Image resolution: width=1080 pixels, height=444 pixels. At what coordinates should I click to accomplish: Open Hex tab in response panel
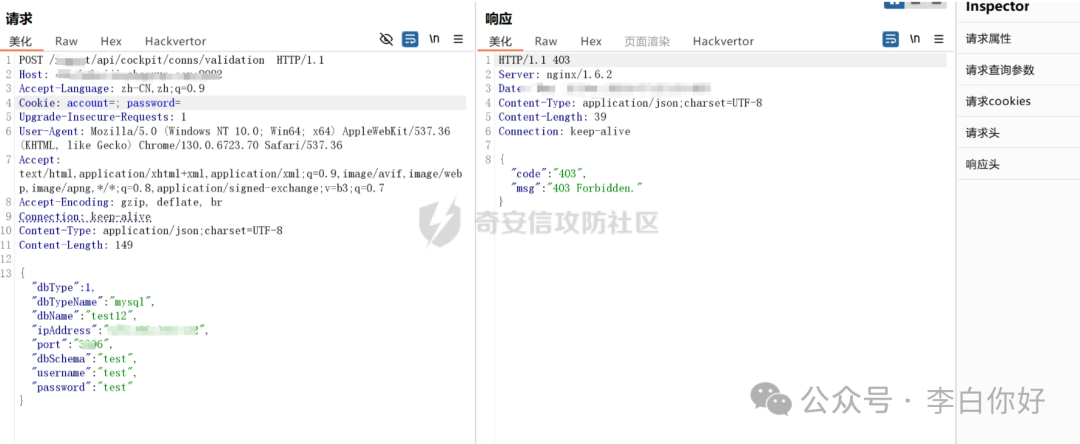591,41
